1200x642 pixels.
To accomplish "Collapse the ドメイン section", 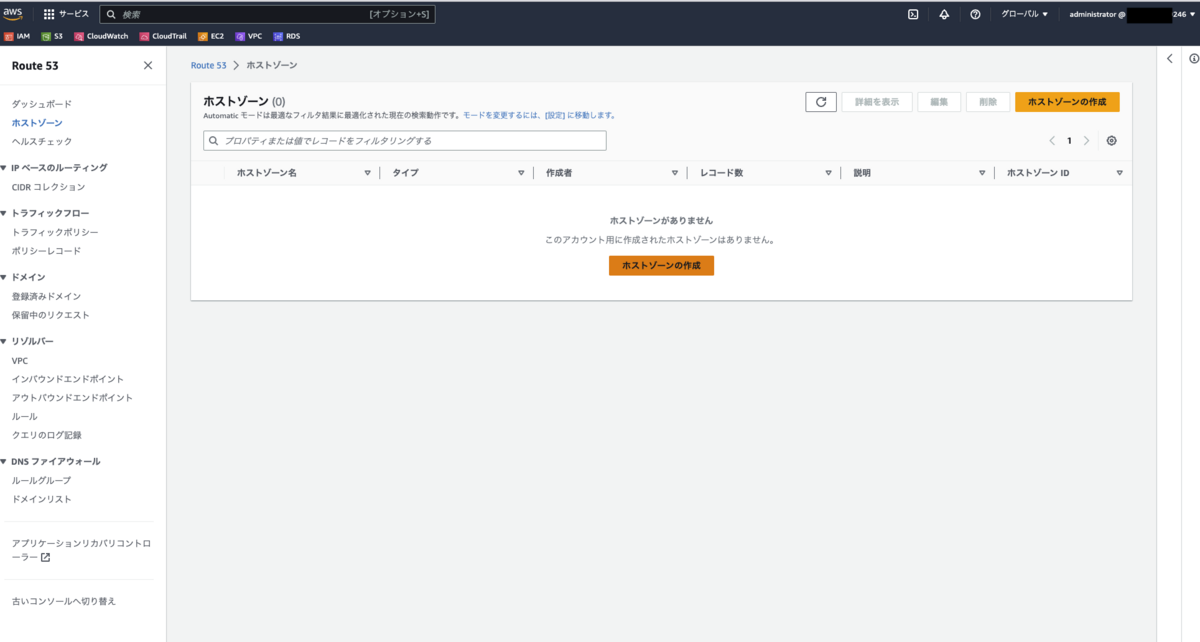I will [x=4, y=277].
